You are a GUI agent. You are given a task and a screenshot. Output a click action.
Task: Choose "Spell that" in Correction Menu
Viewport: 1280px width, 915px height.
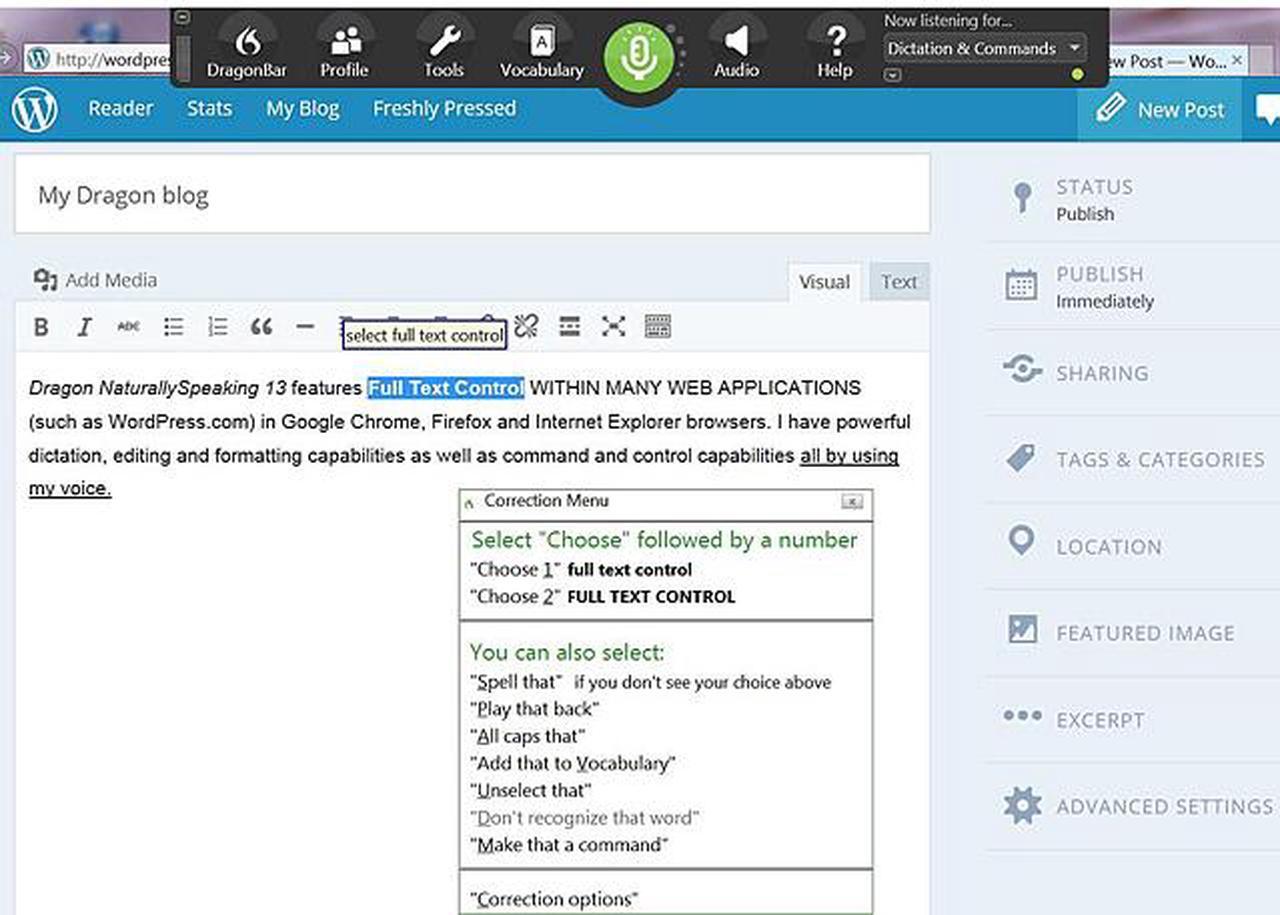pos(516,682)
